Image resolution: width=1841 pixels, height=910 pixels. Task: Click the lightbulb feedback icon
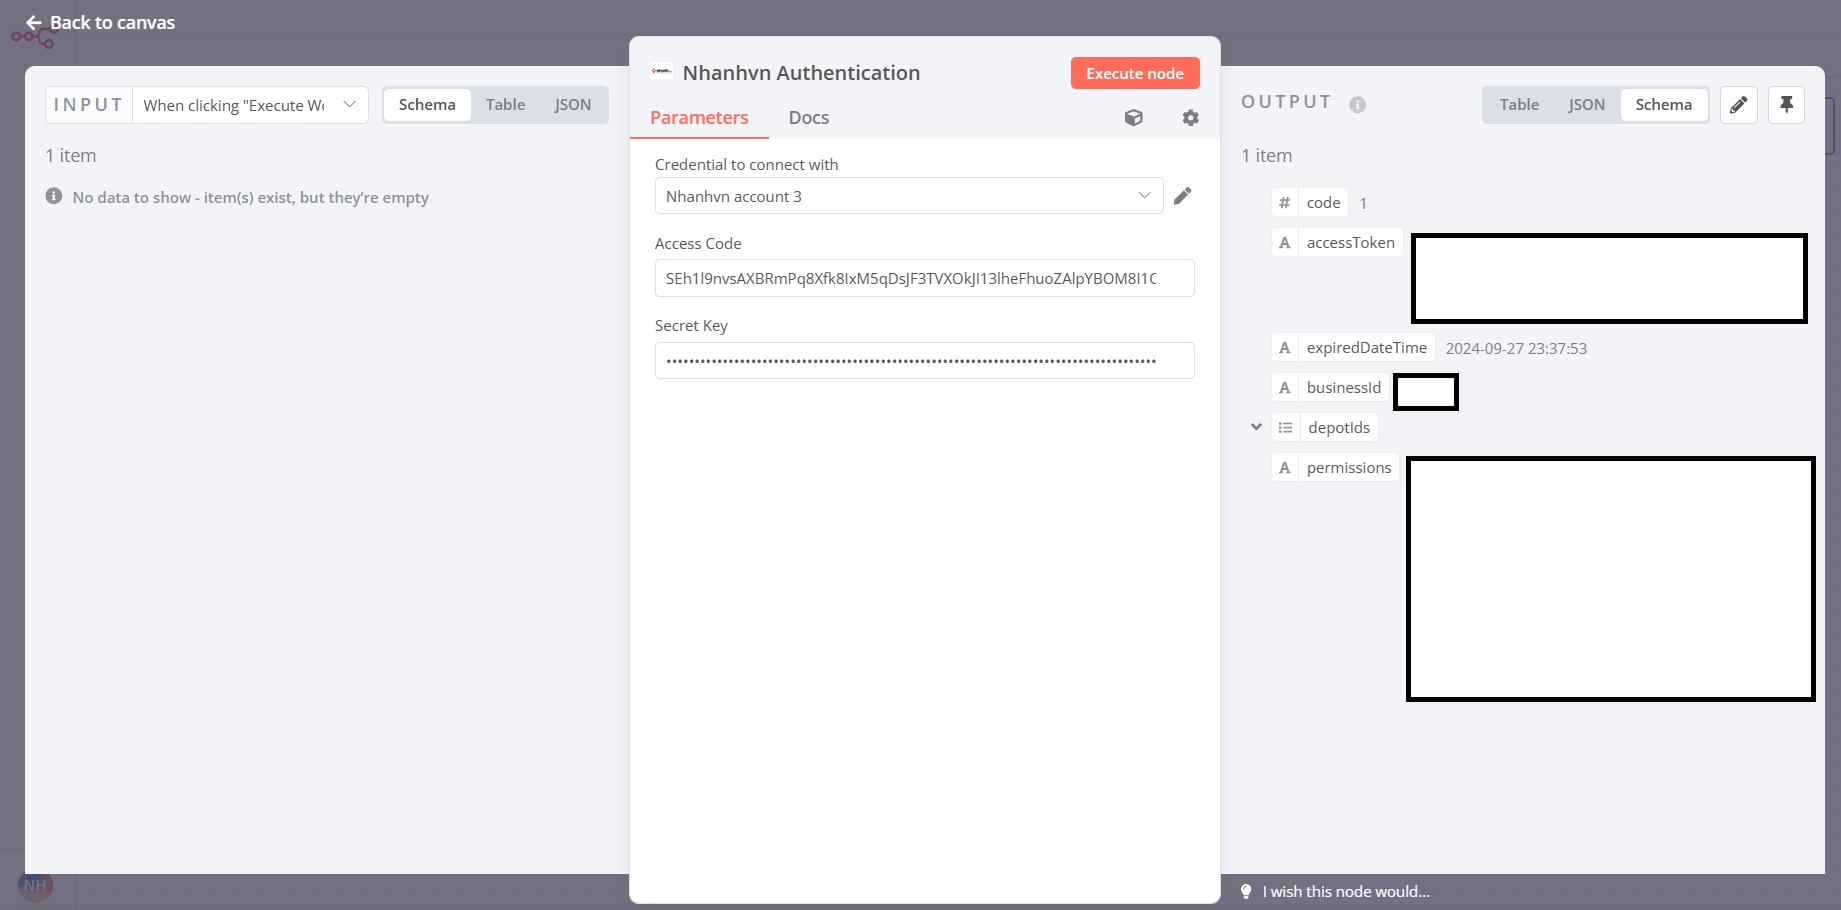1246,892
